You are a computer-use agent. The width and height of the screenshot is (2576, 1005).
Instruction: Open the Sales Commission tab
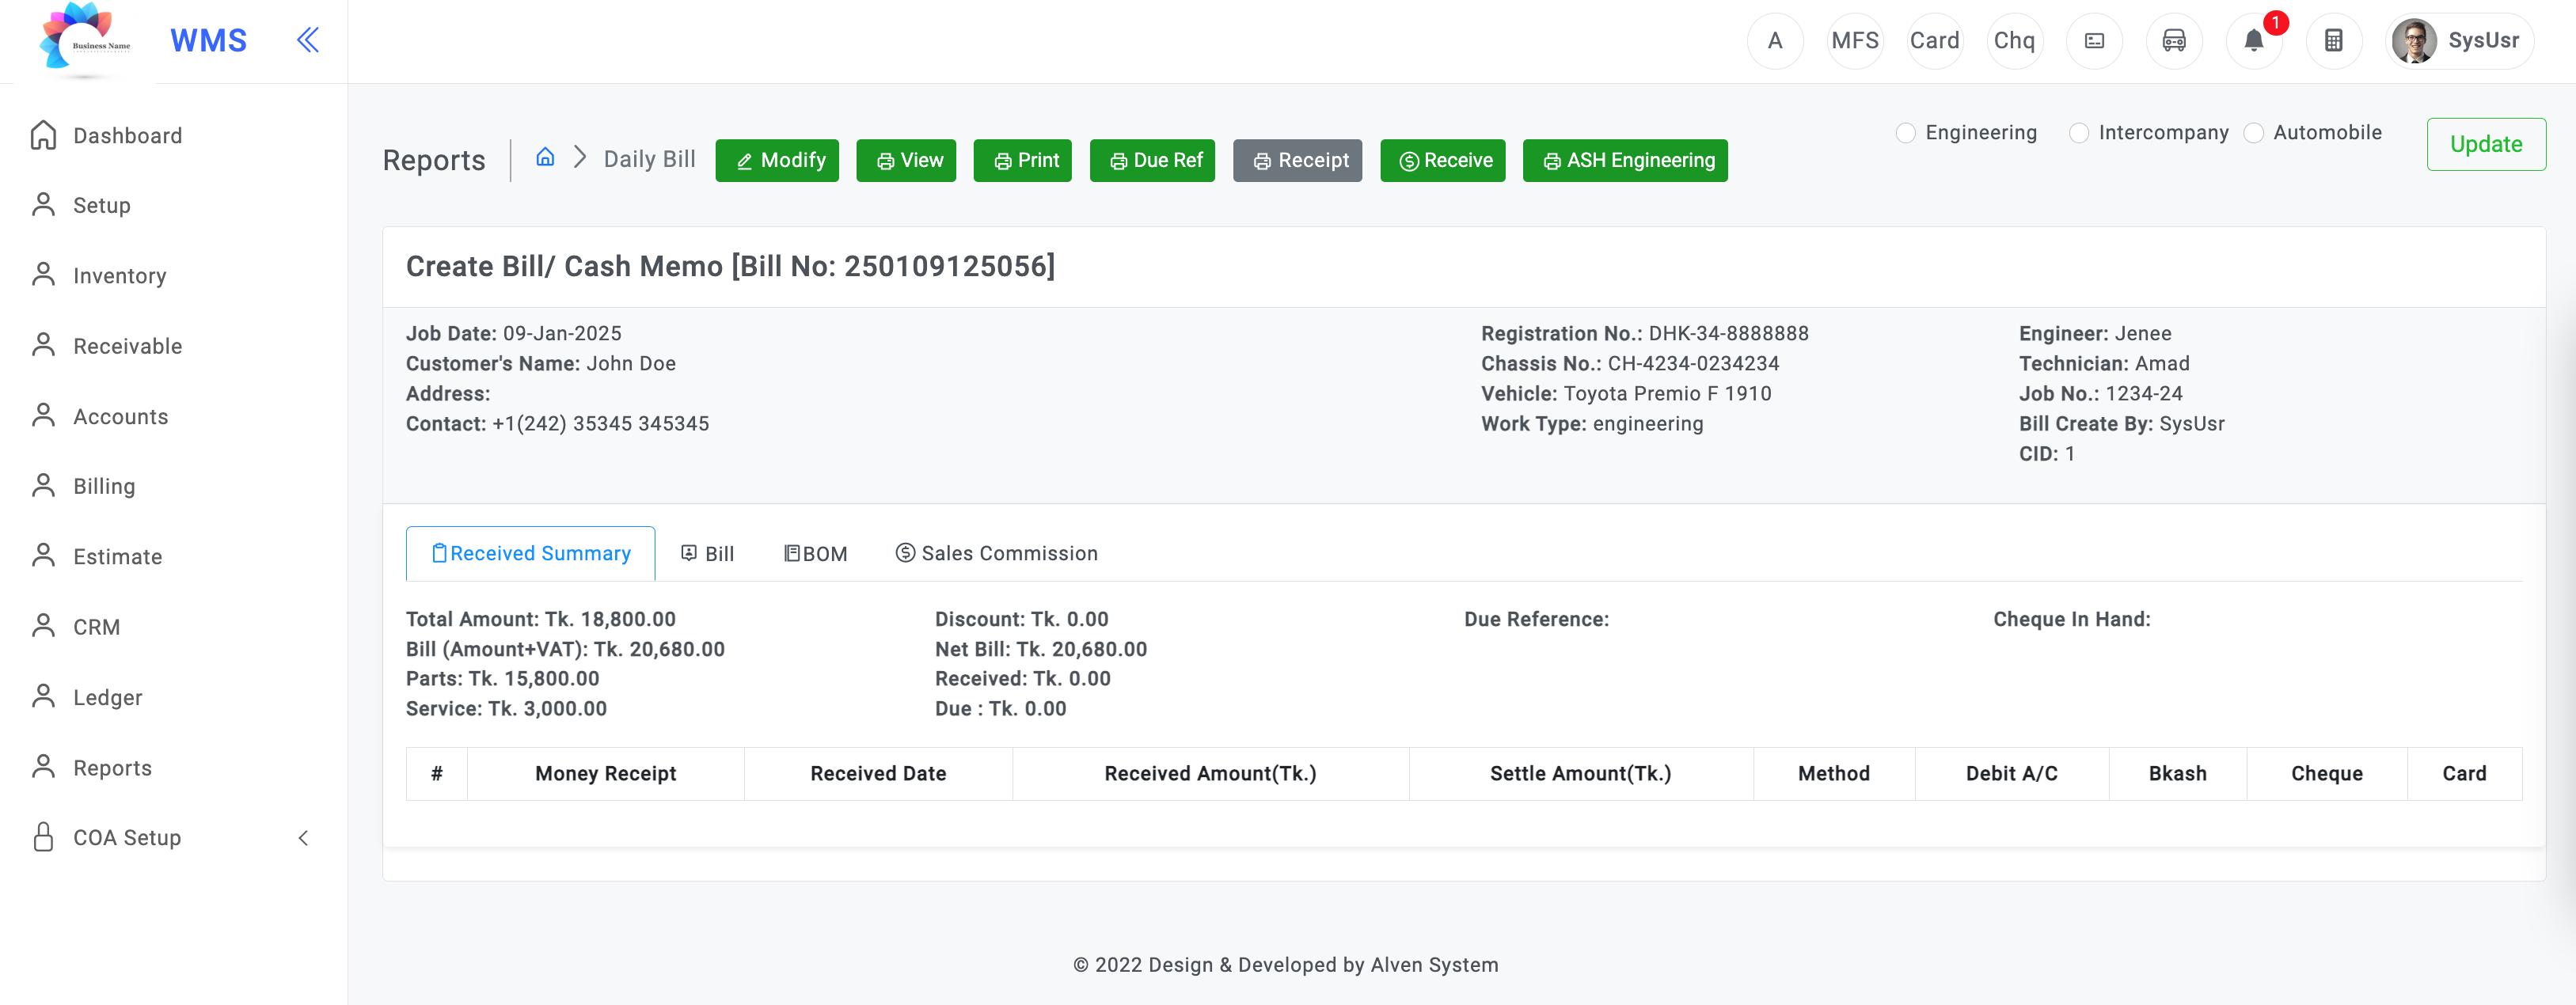point(996,554)
